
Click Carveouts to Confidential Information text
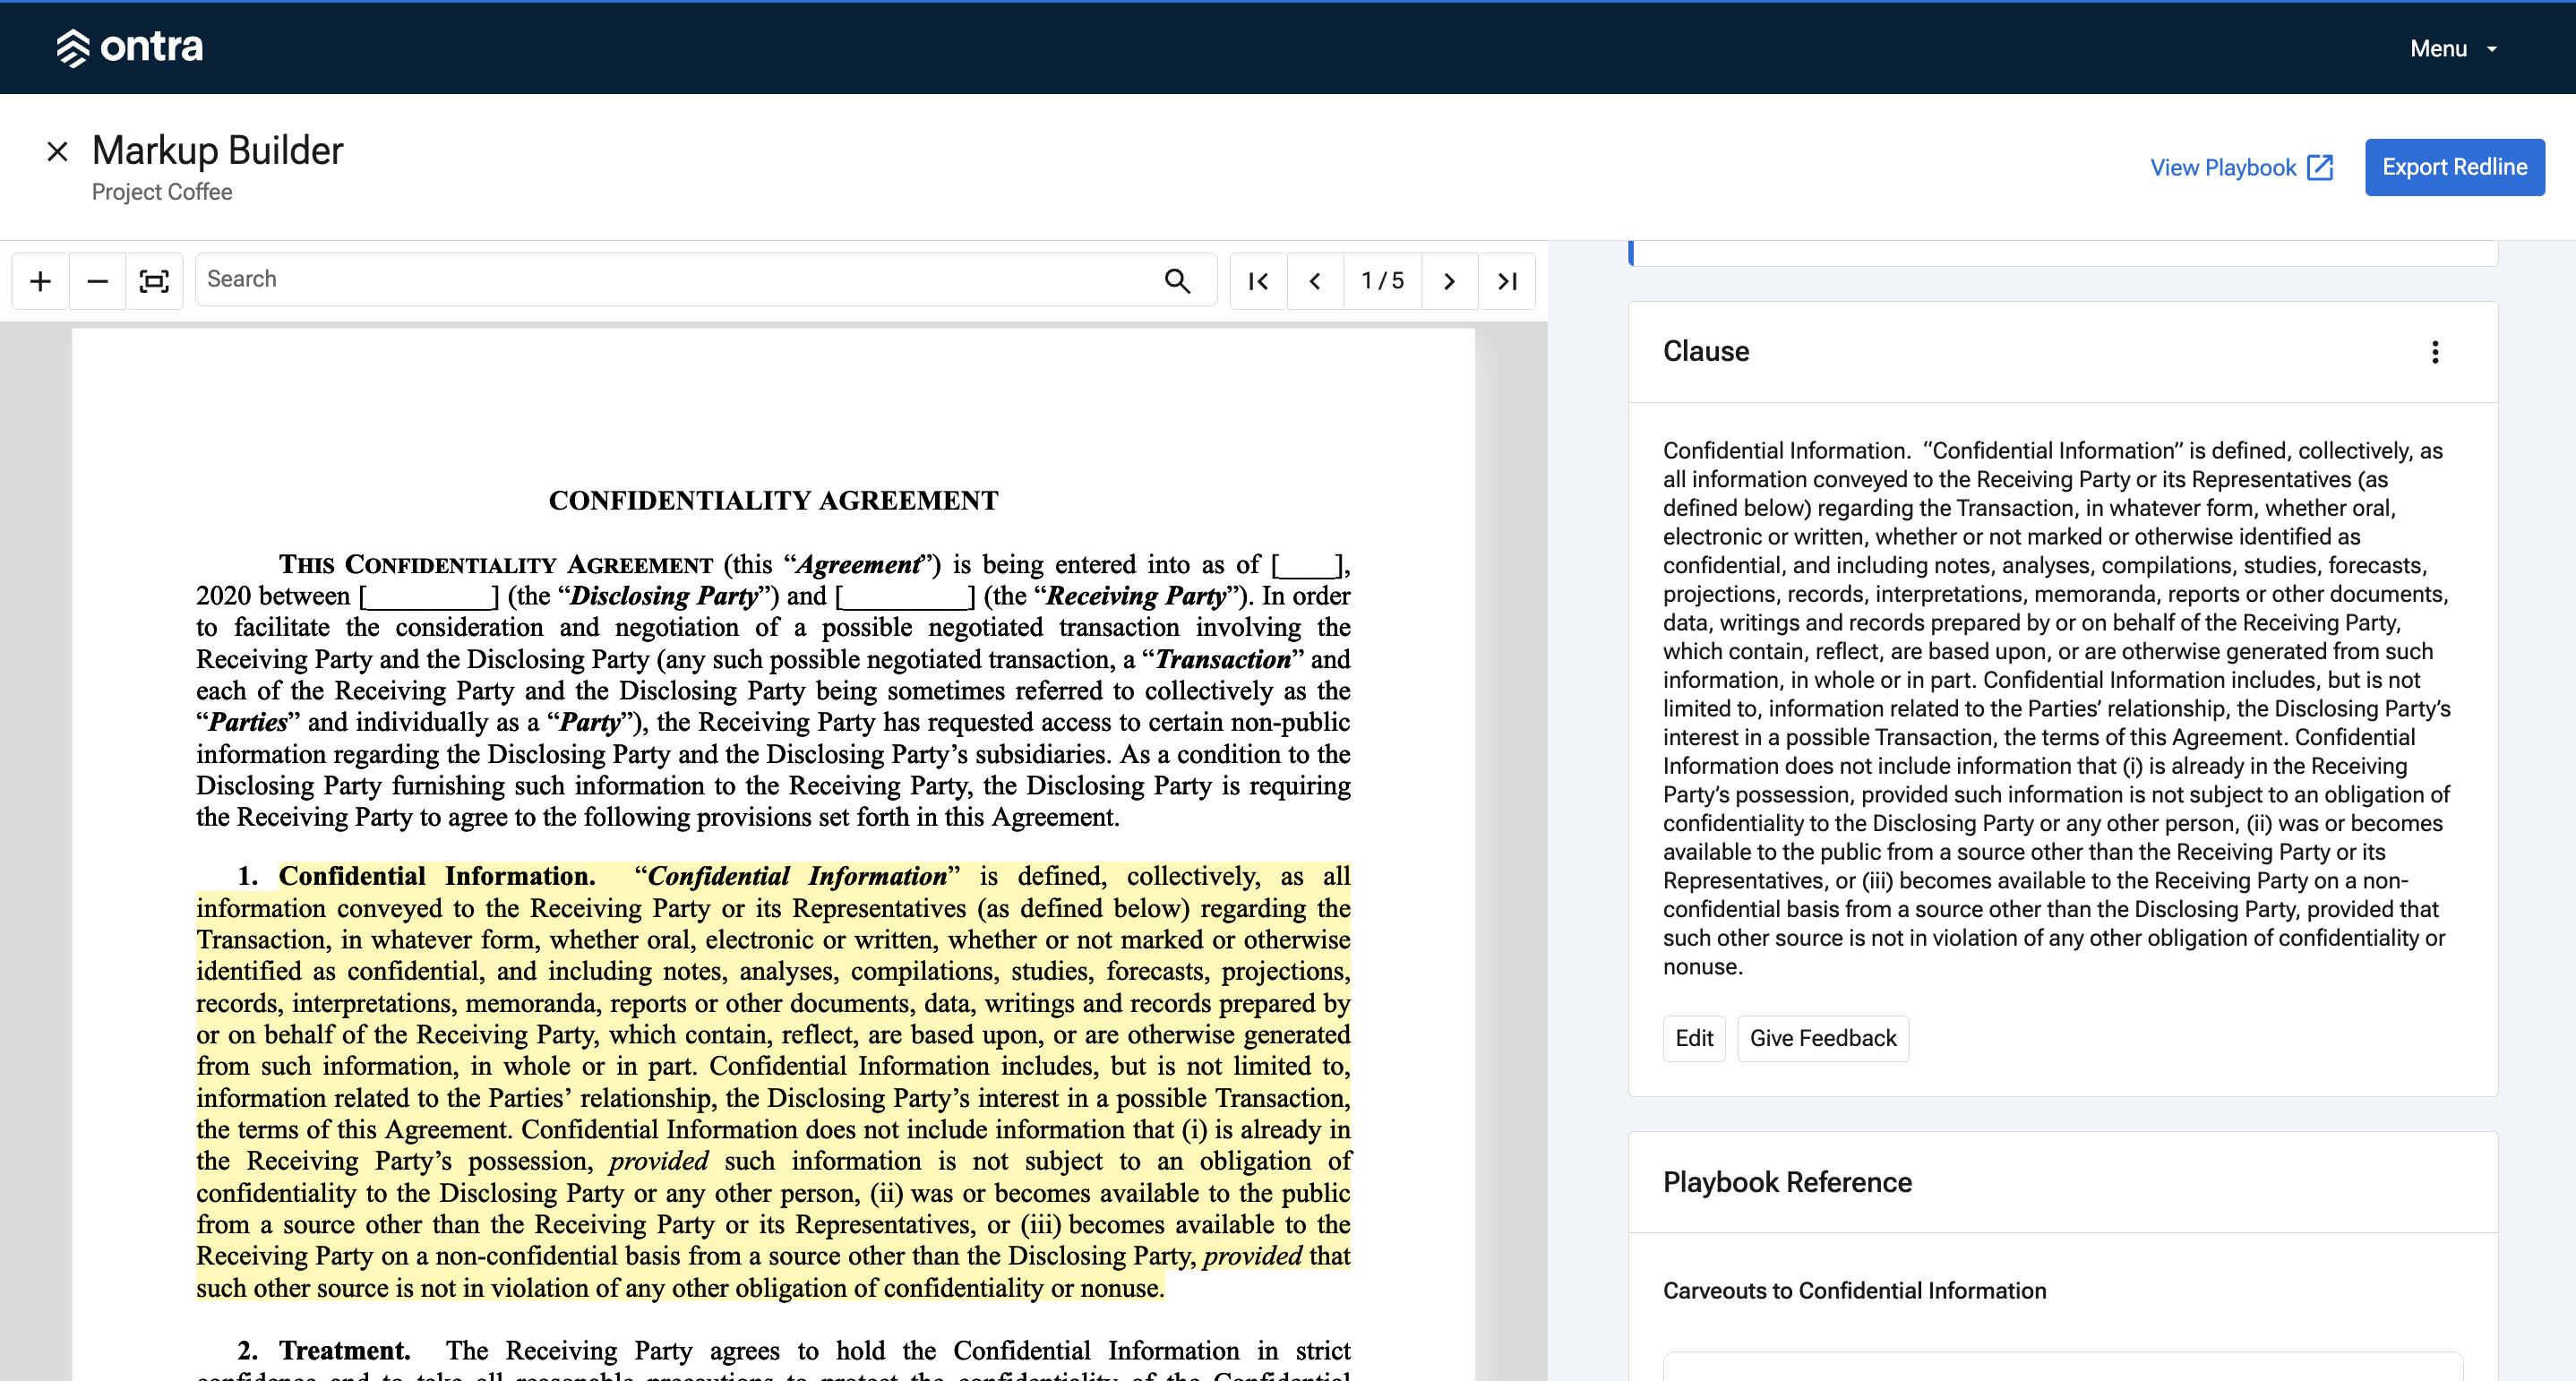[x=1854, y=1291]
